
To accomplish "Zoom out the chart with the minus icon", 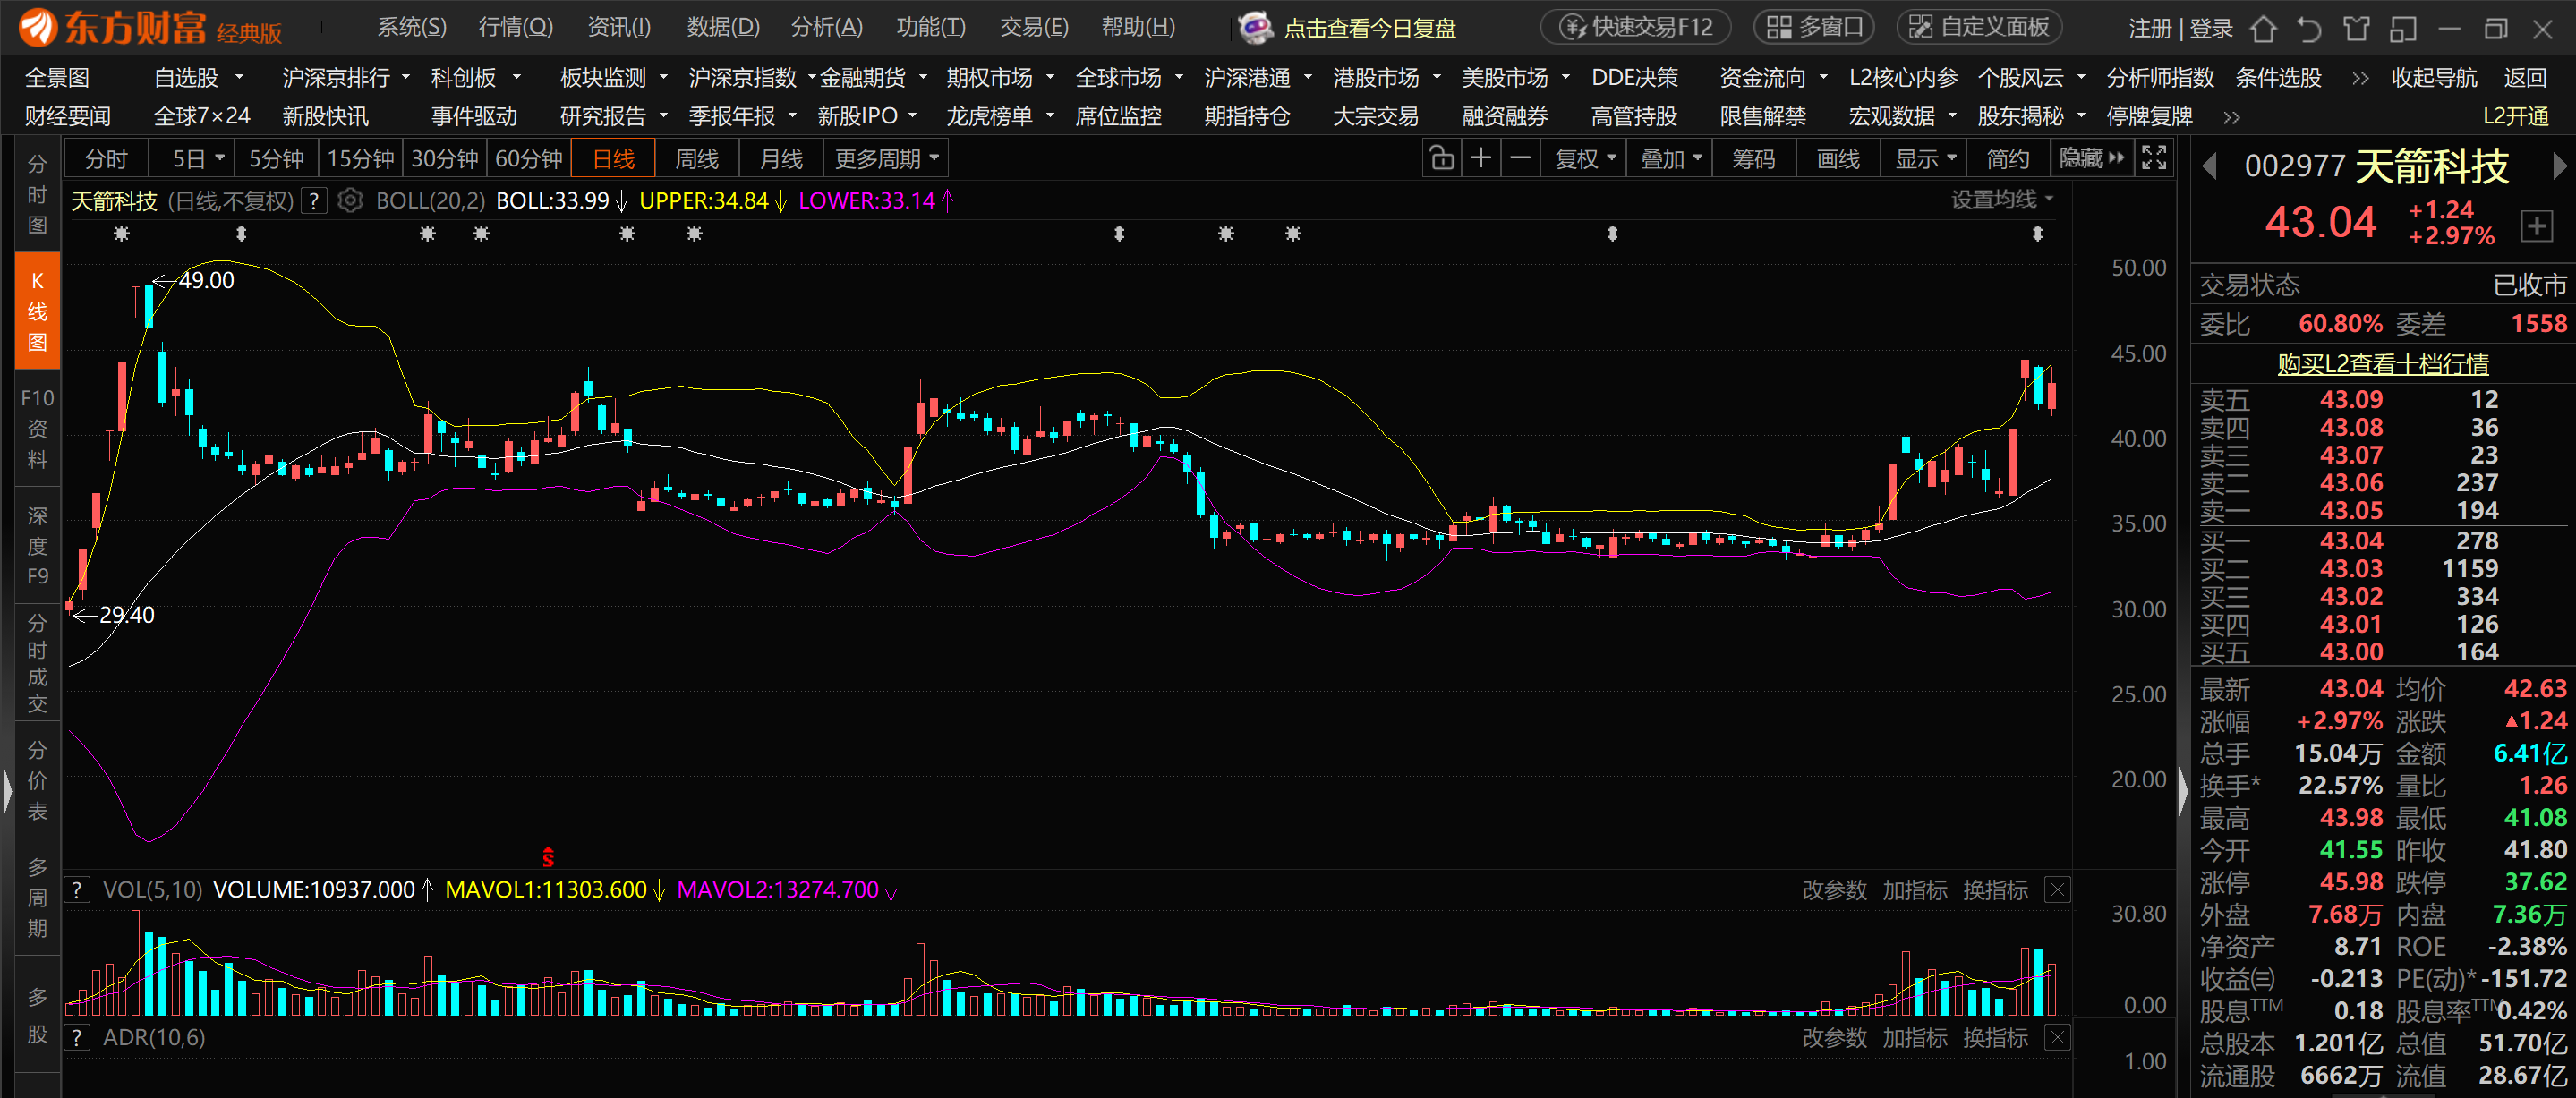I will point(1520,158).
